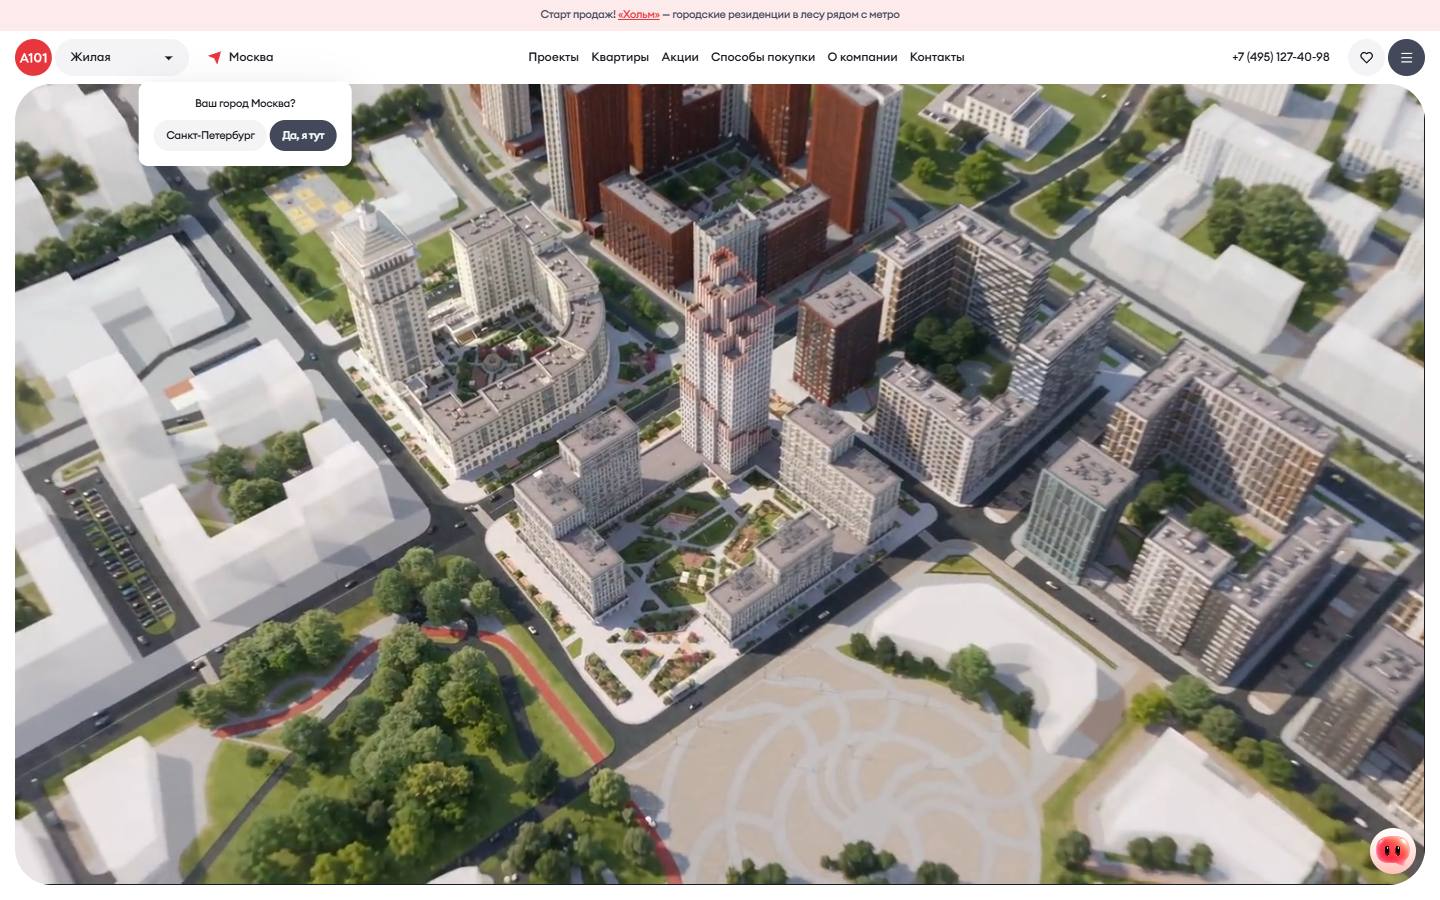Open the Проекты menu
The image size is (1440, 900).
(x=553, y=57)
